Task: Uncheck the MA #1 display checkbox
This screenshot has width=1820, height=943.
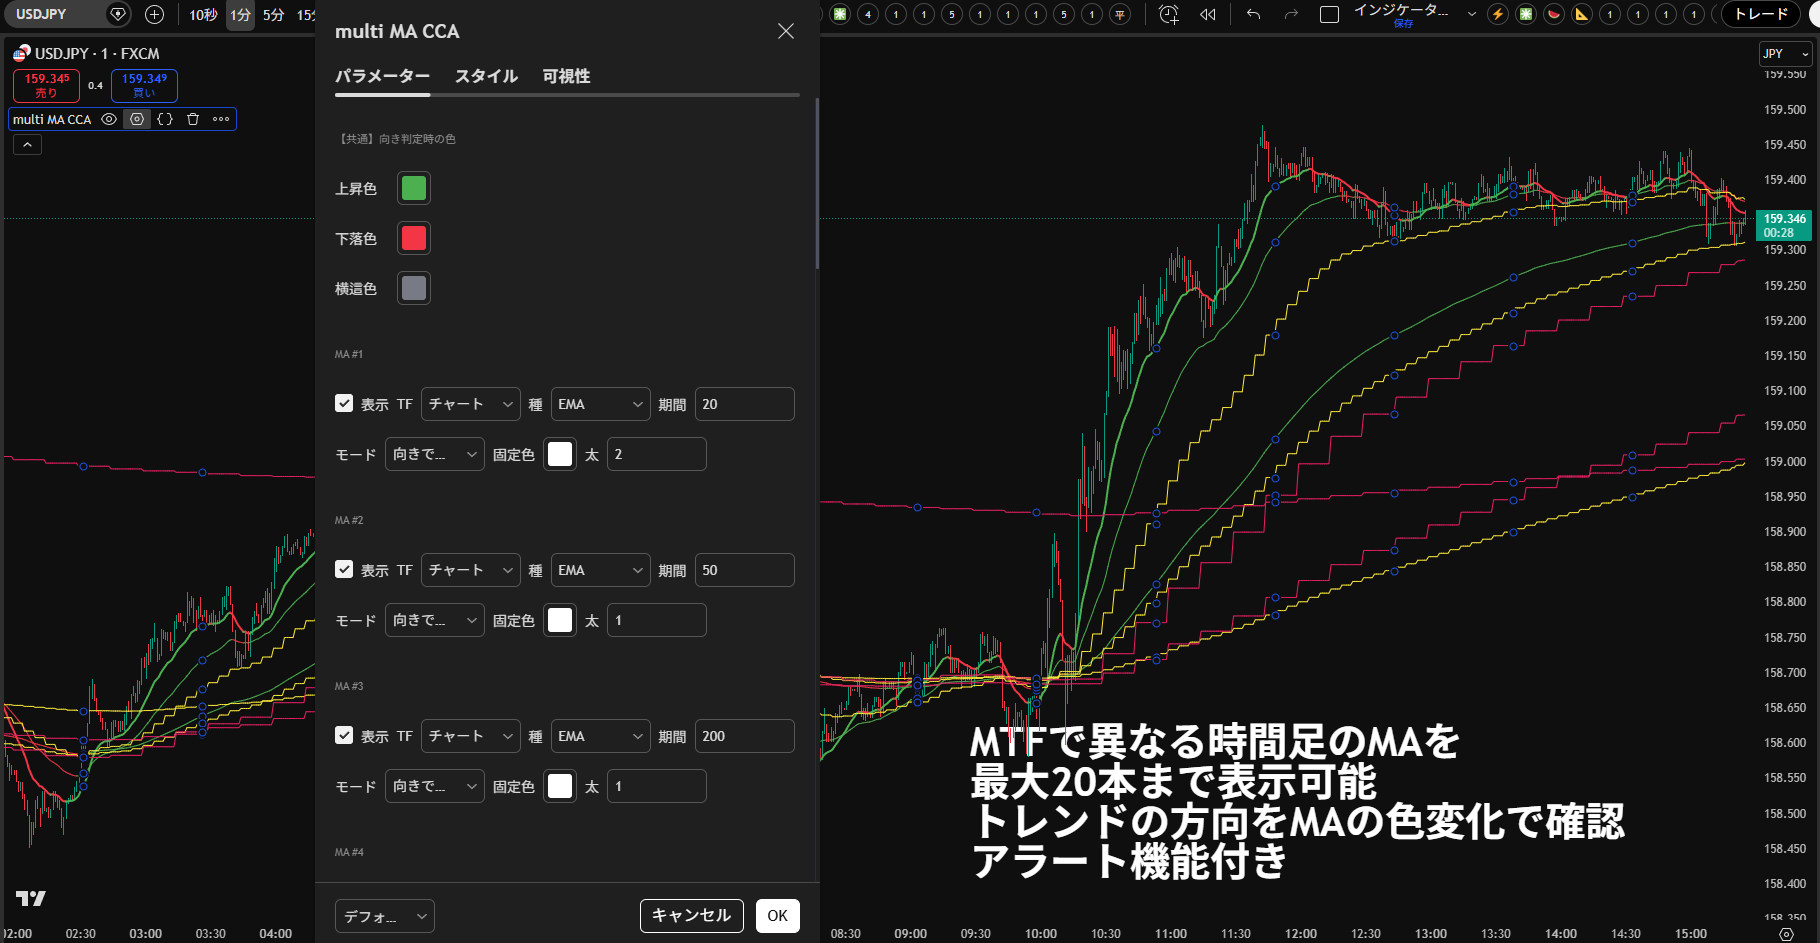Action: [344, 403]
